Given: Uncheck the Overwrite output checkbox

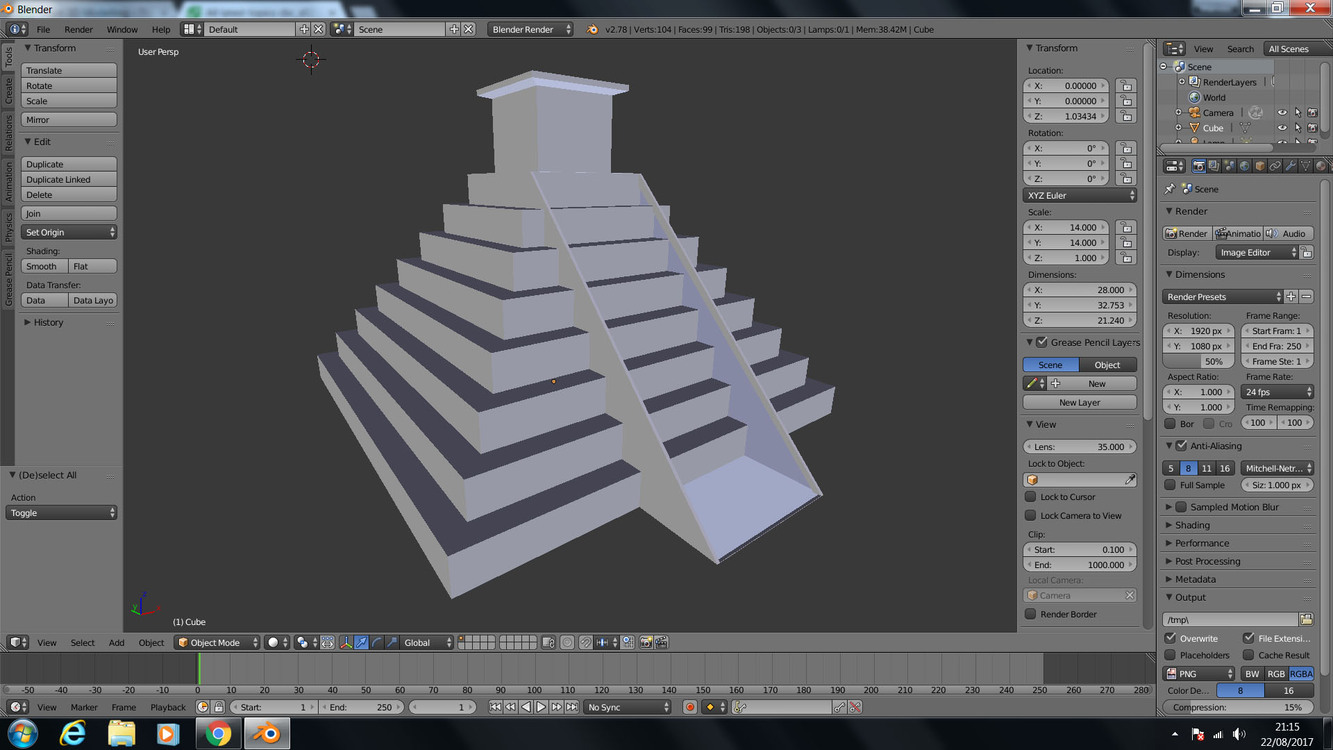Looking at the screenshot, I should pos(1171,638).
